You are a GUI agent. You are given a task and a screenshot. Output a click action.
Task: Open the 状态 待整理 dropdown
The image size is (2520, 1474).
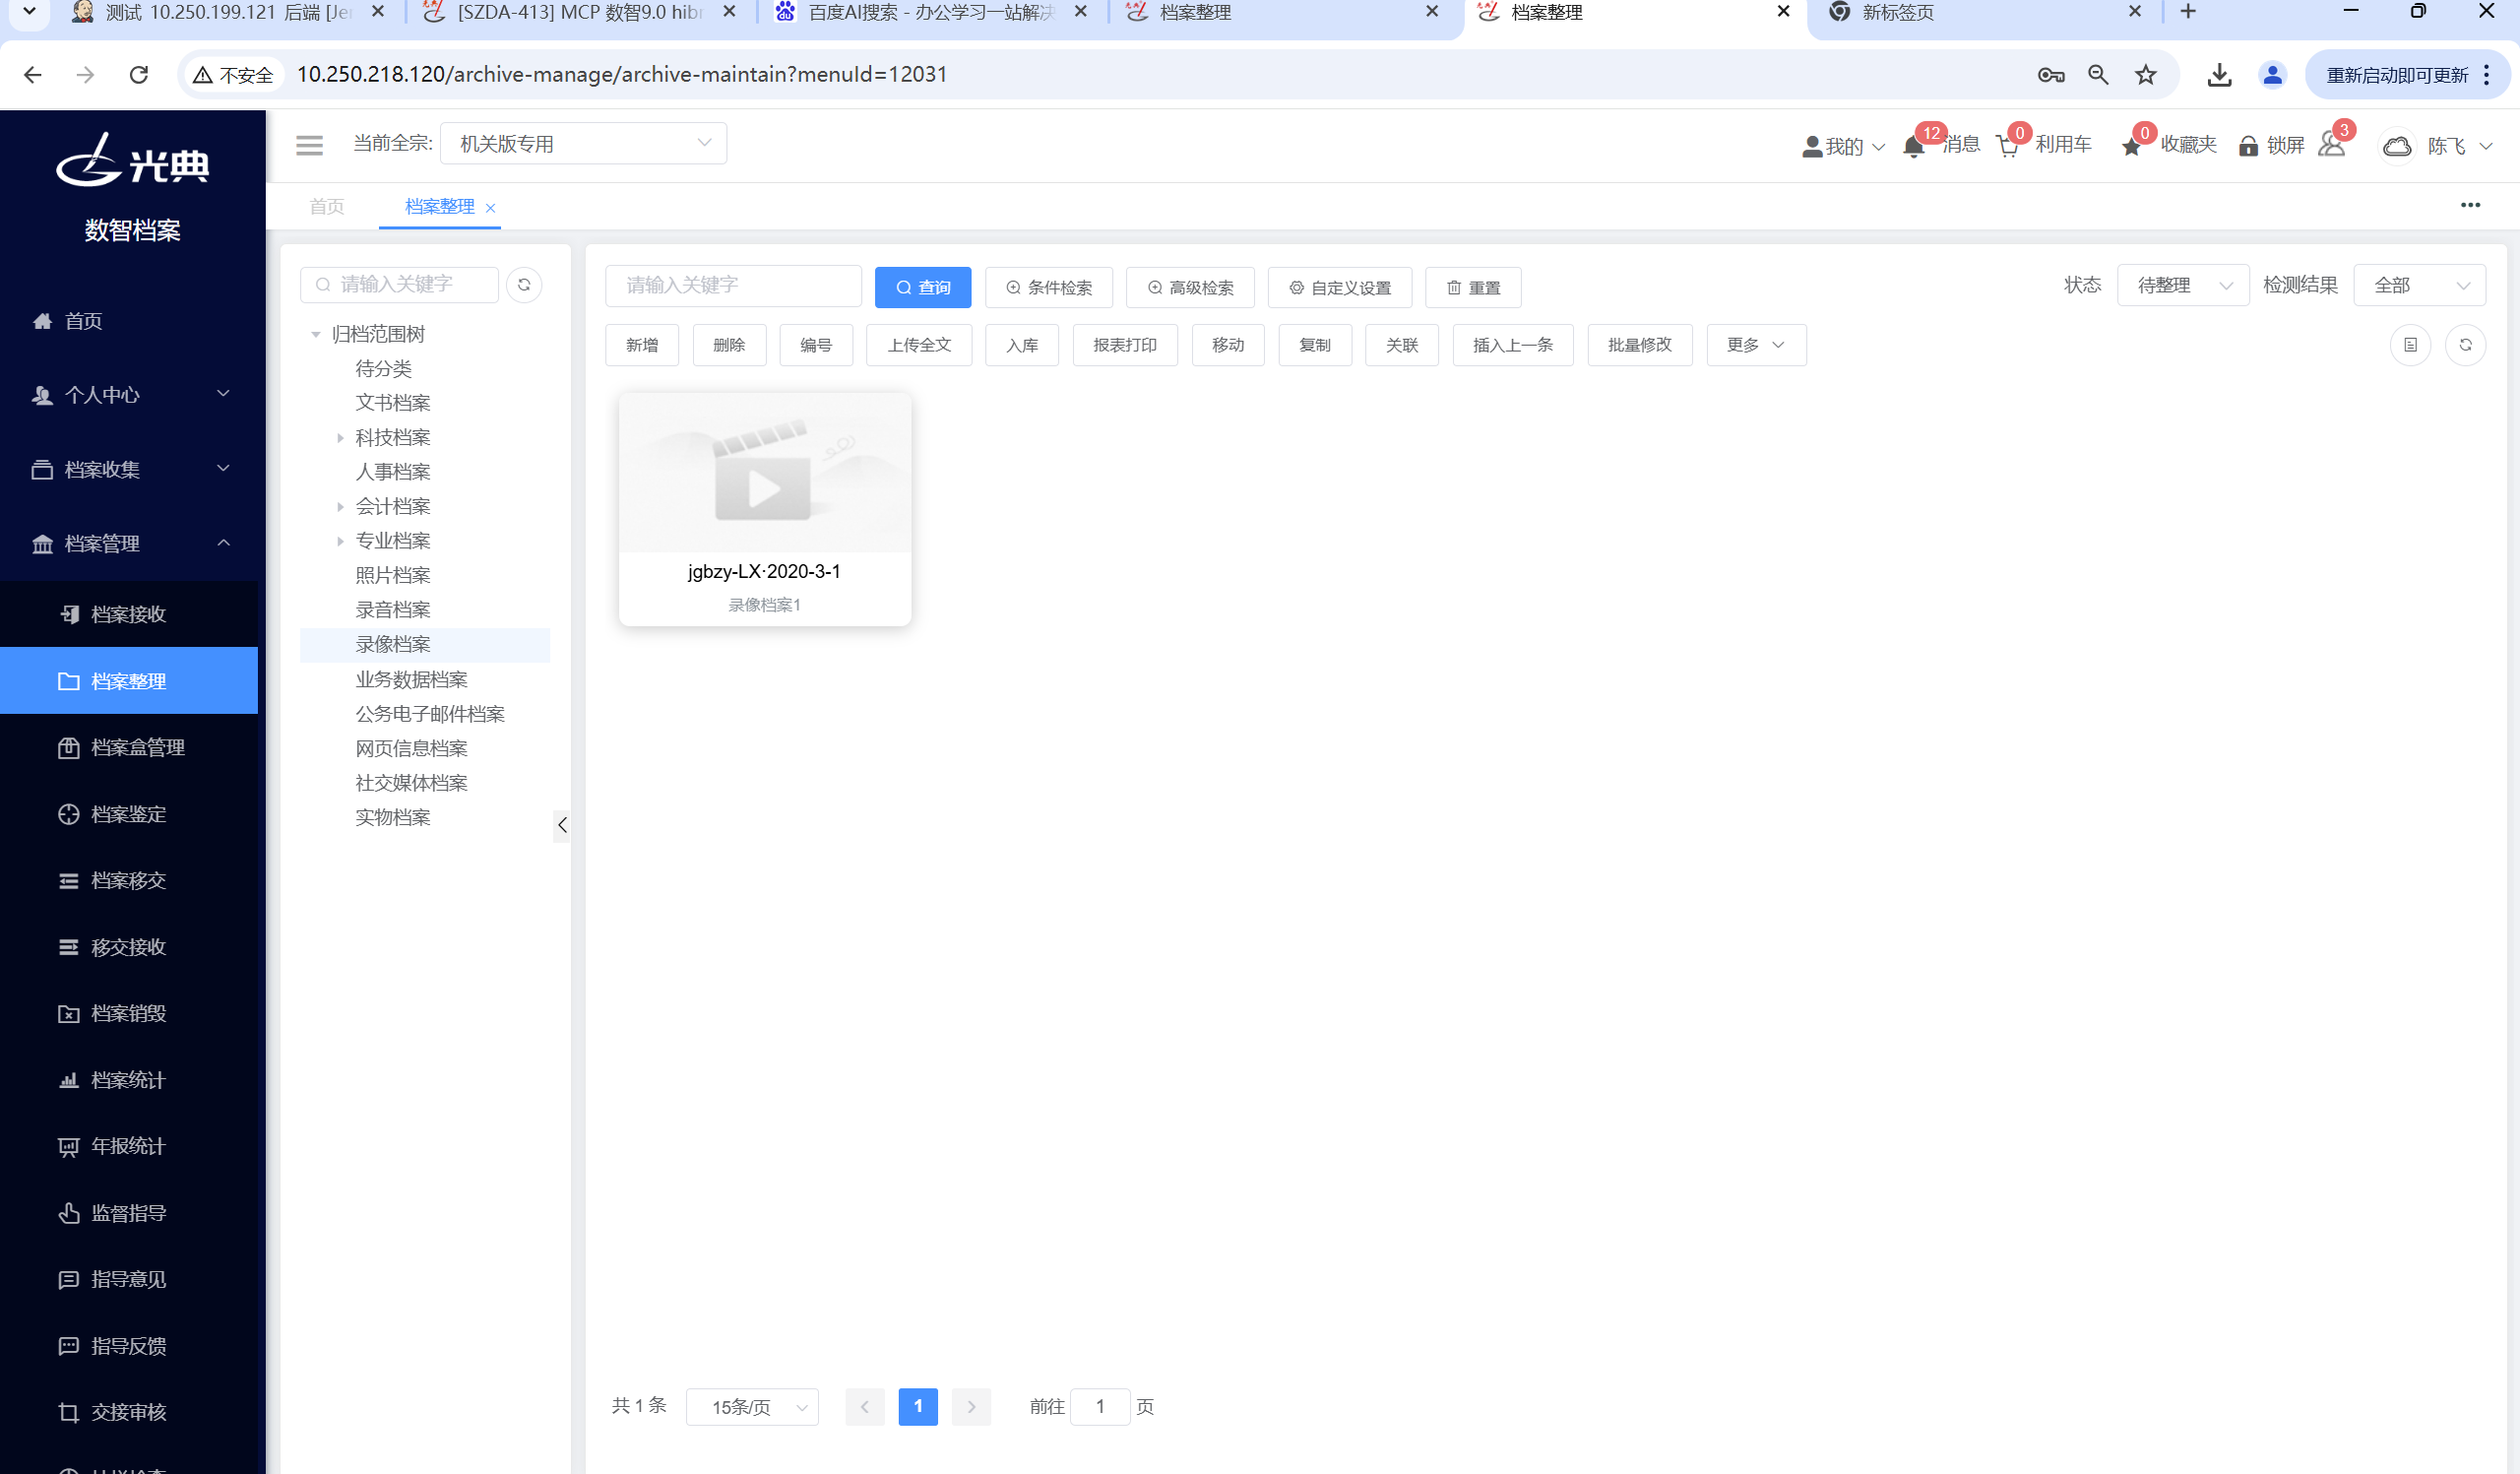click(2183, 286)
